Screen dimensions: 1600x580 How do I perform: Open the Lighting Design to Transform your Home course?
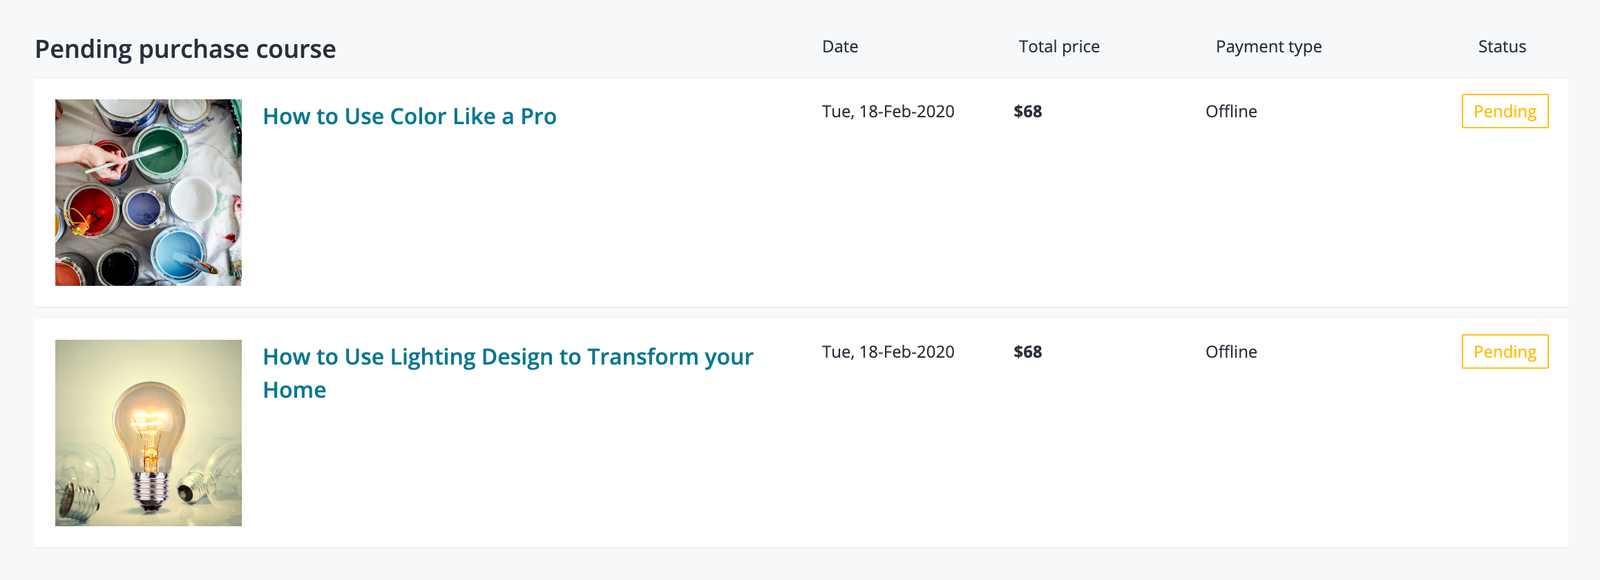tap(507, 358)
